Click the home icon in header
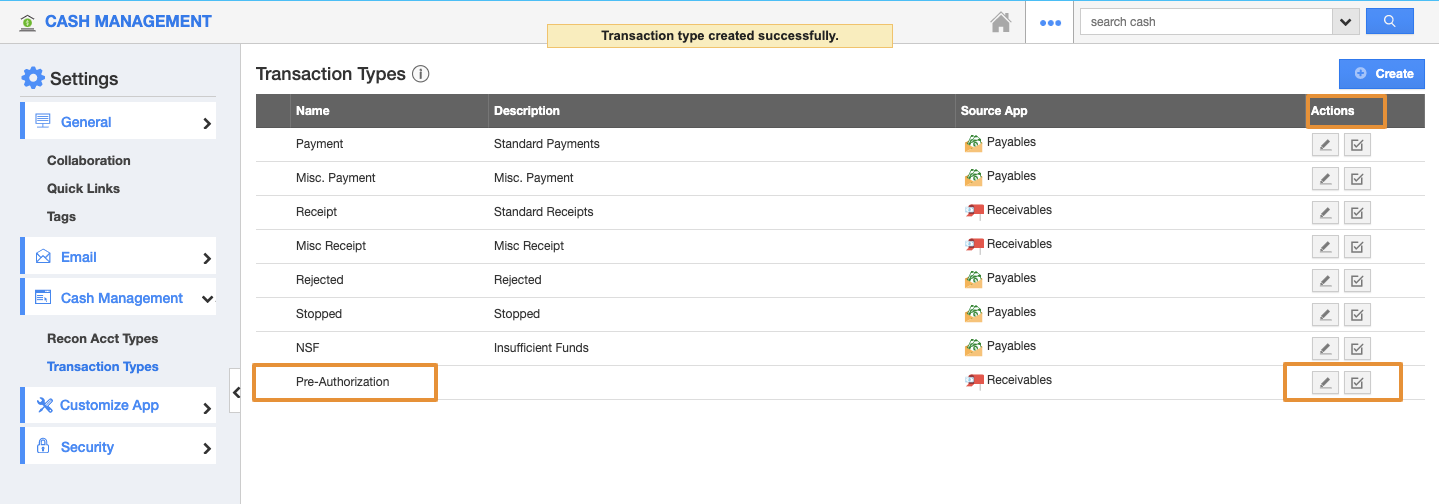 1000,22
